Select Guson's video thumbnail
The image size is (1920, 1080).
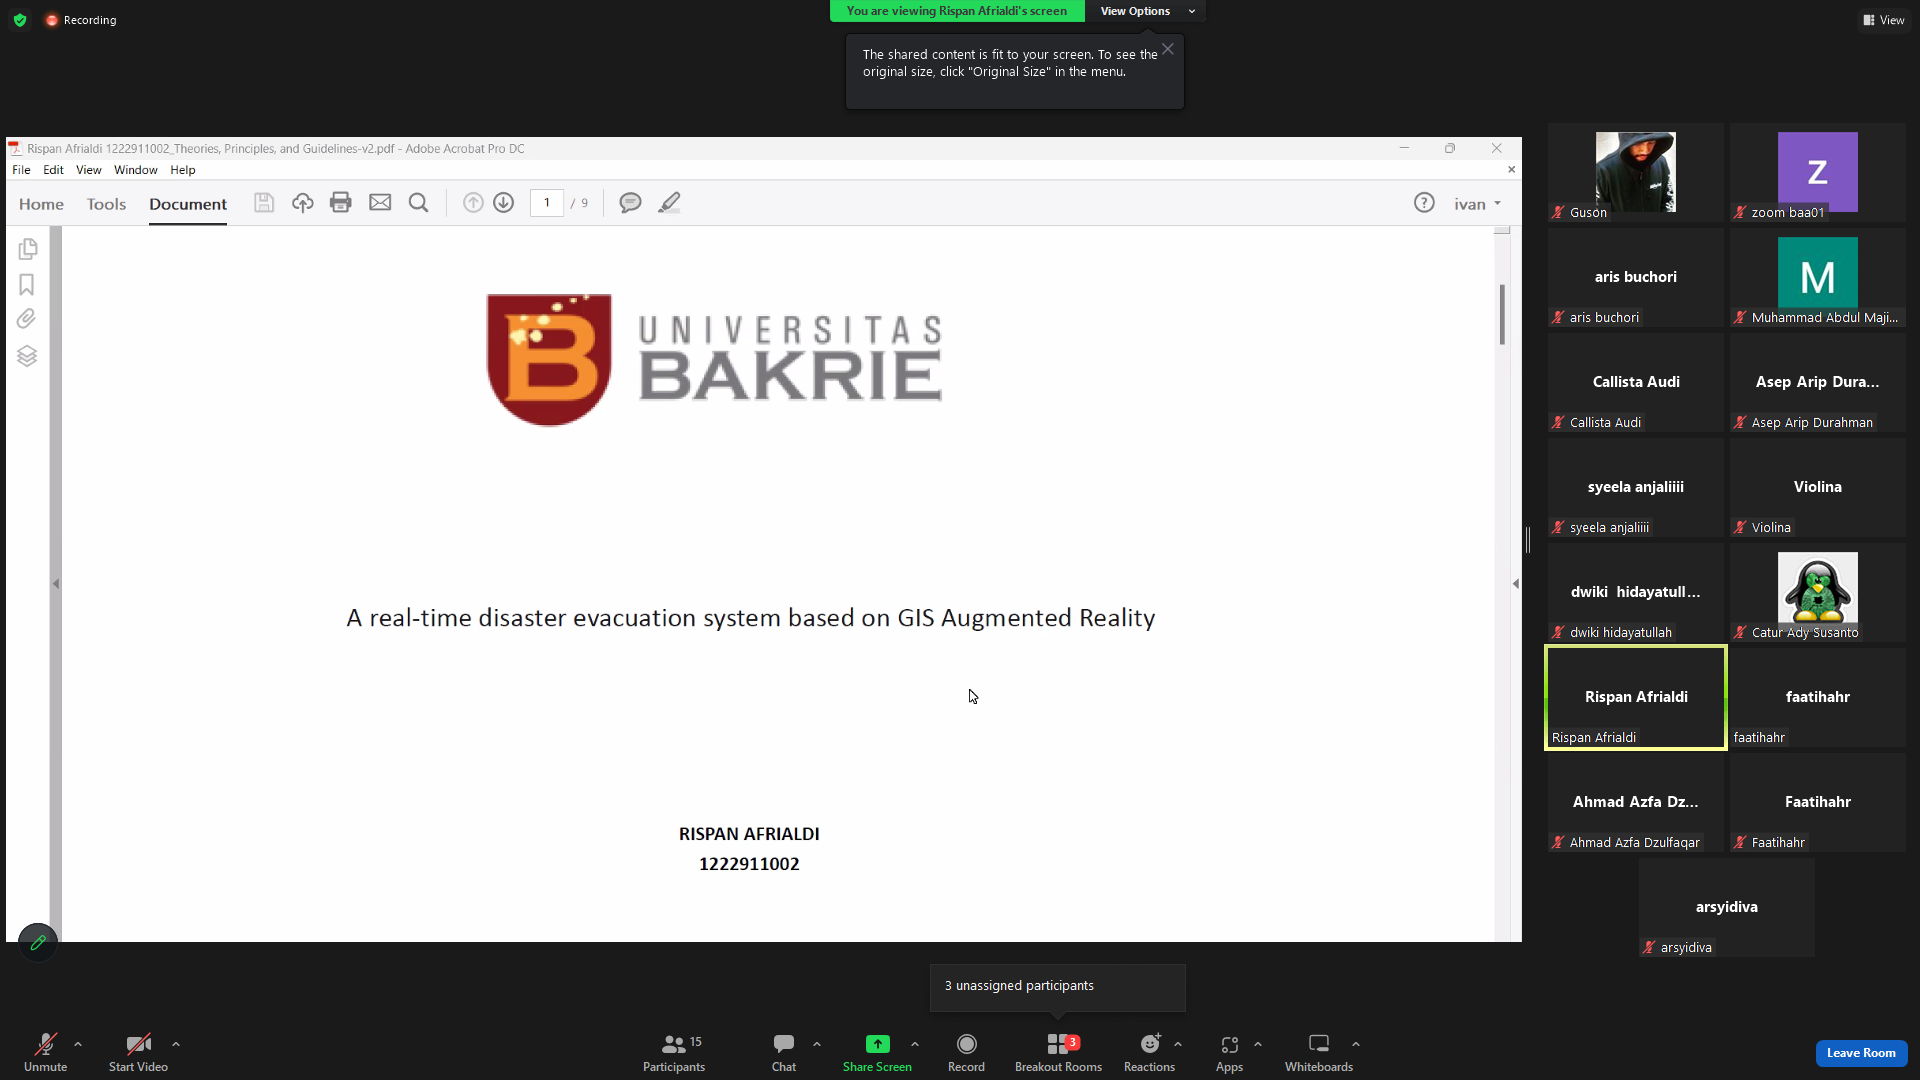pos(1636,172)
